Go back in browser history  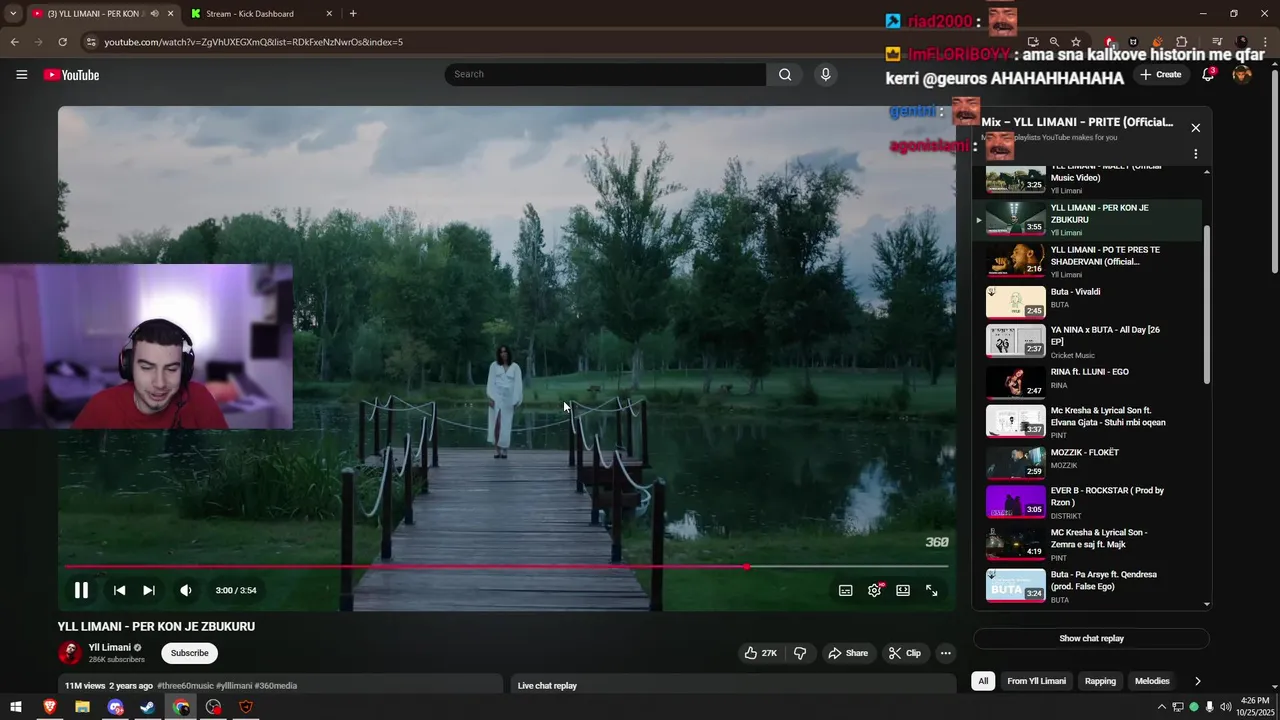point(14,42)
